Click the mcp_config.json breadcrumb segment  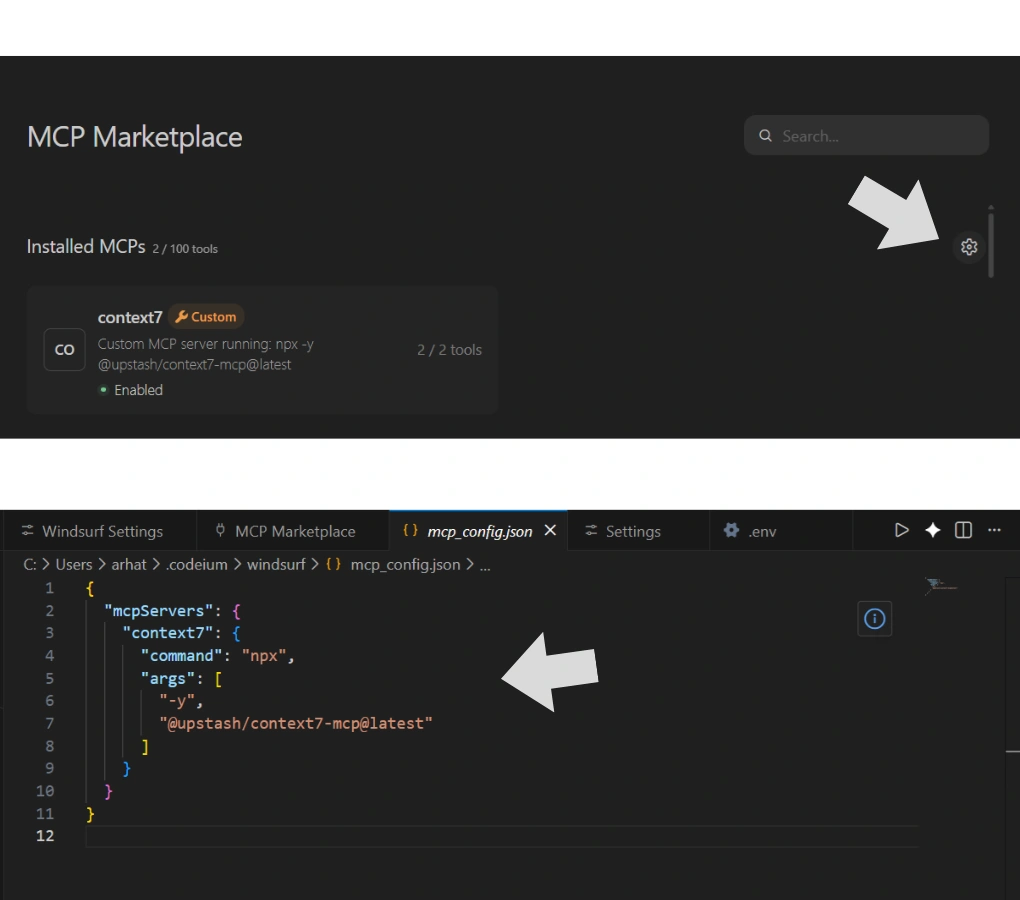click(405, 564)
